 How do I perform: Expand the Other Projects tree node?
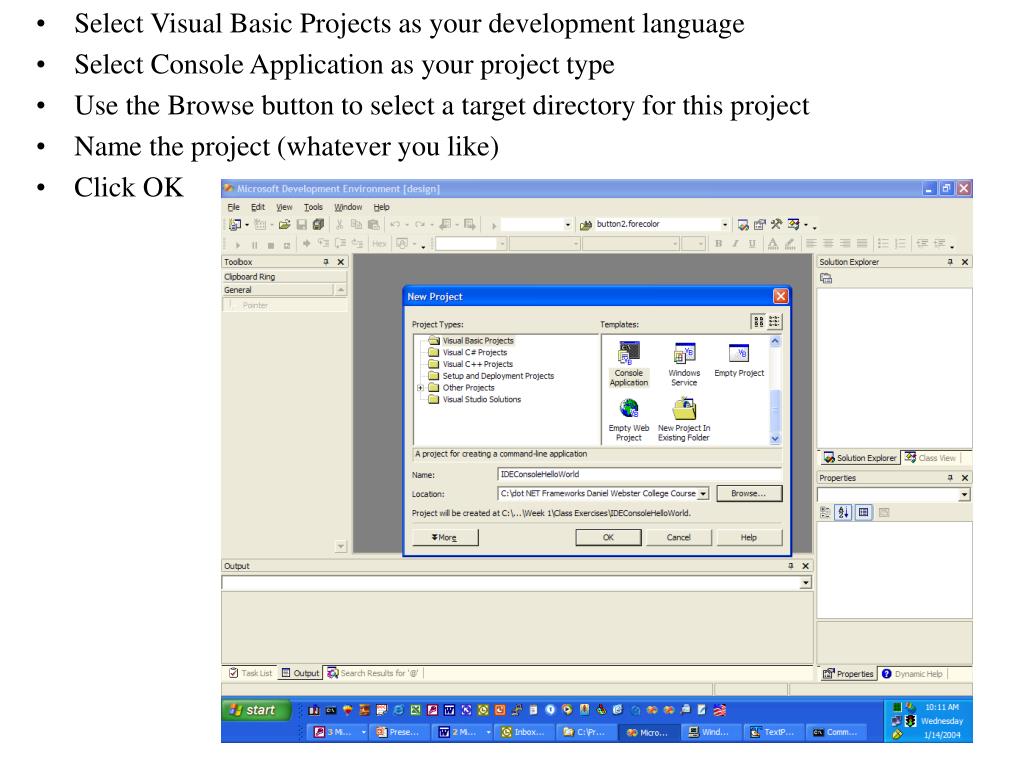coord(421,388)
